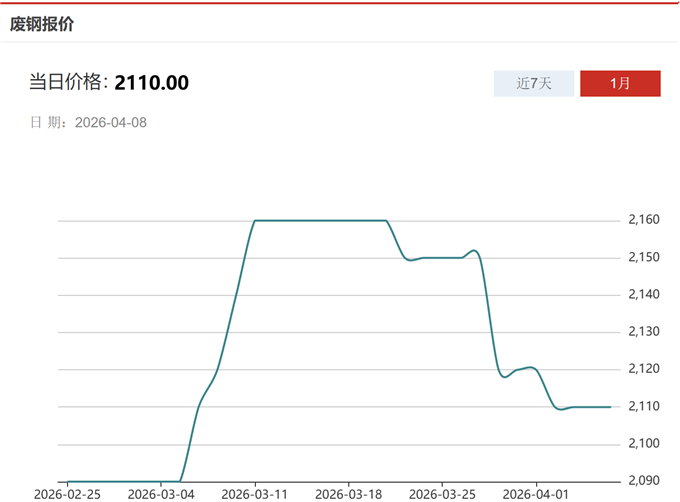Click the 废钢报价 section heading
680x502 pixels.
point(42,24)
